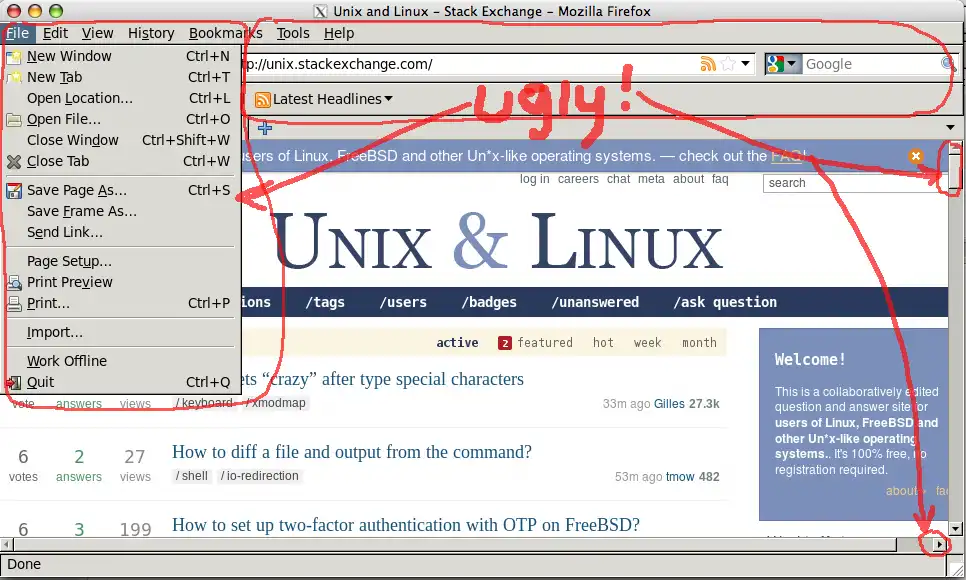The image size is (966, 580).
Task: Open the History menu
Action: pos(151,33)
